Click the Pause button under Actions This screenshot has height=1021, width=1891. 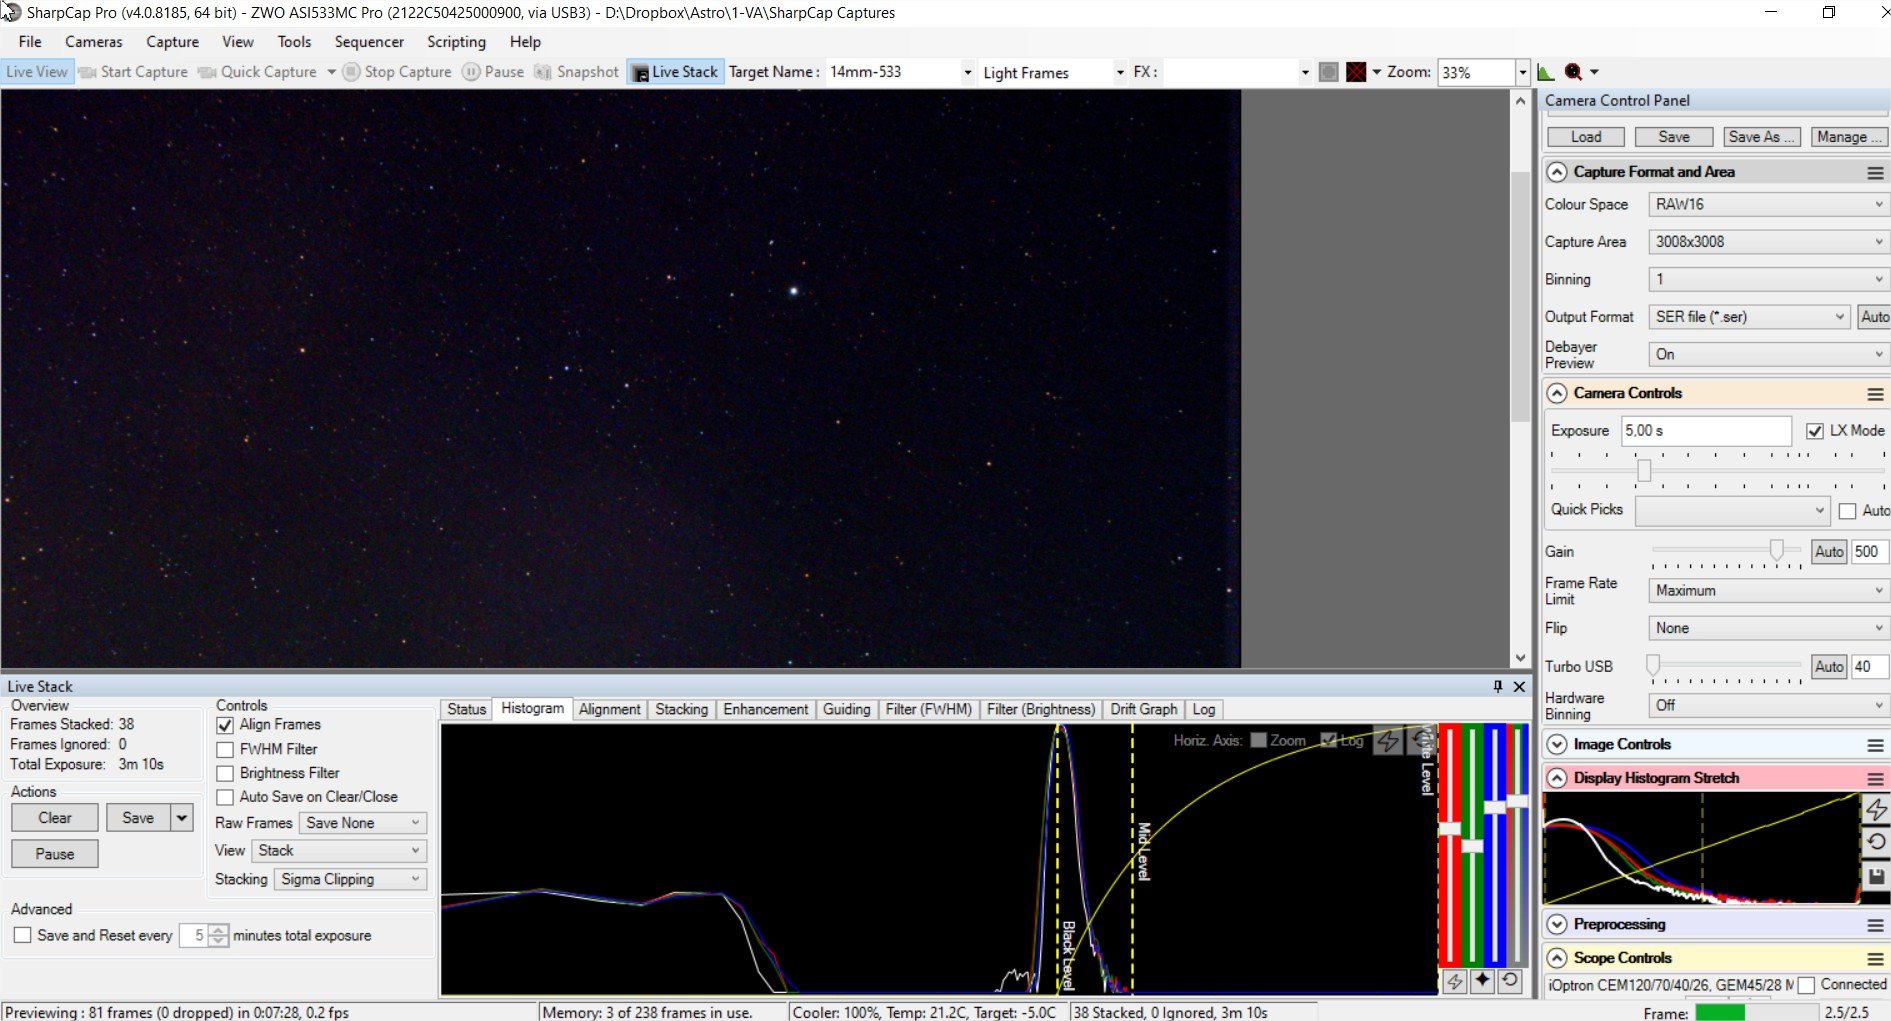[55, 854]
